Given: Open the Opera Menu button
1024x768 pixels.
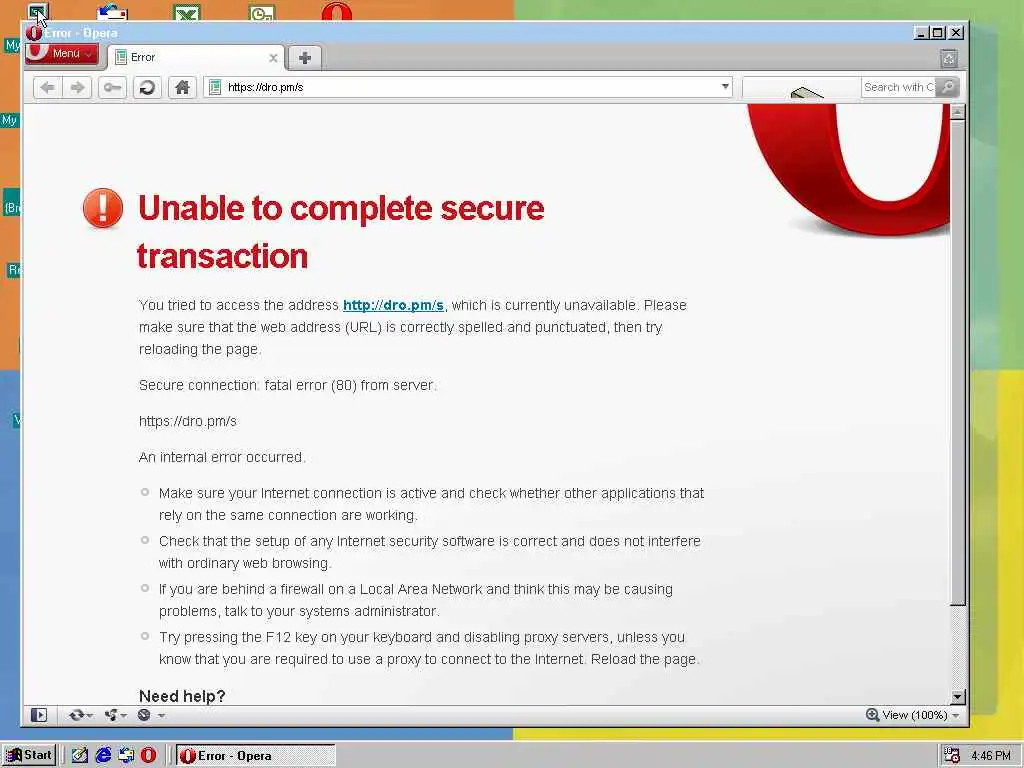Looking at the screenshot, I should [x=63, y=54].
